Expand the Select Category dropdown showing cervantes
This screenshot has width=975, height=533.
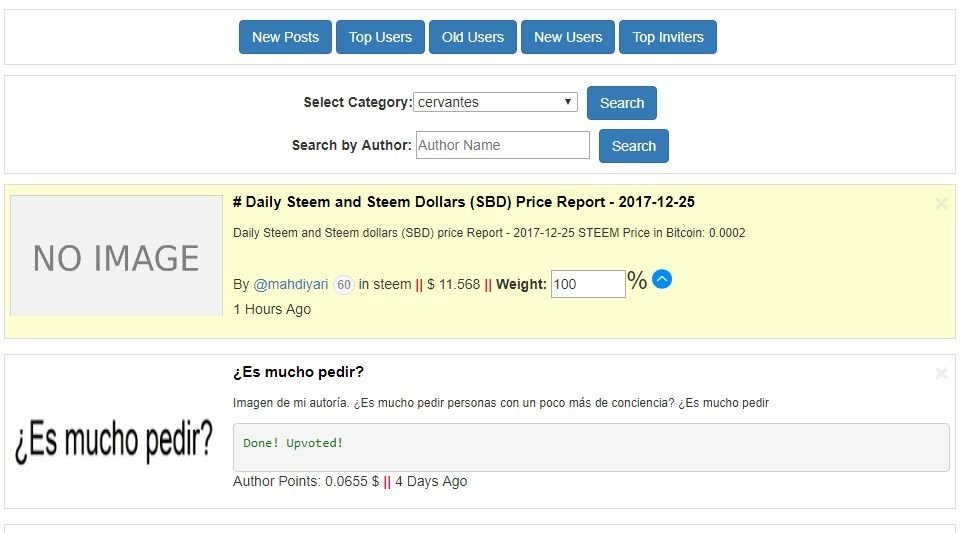495,102
